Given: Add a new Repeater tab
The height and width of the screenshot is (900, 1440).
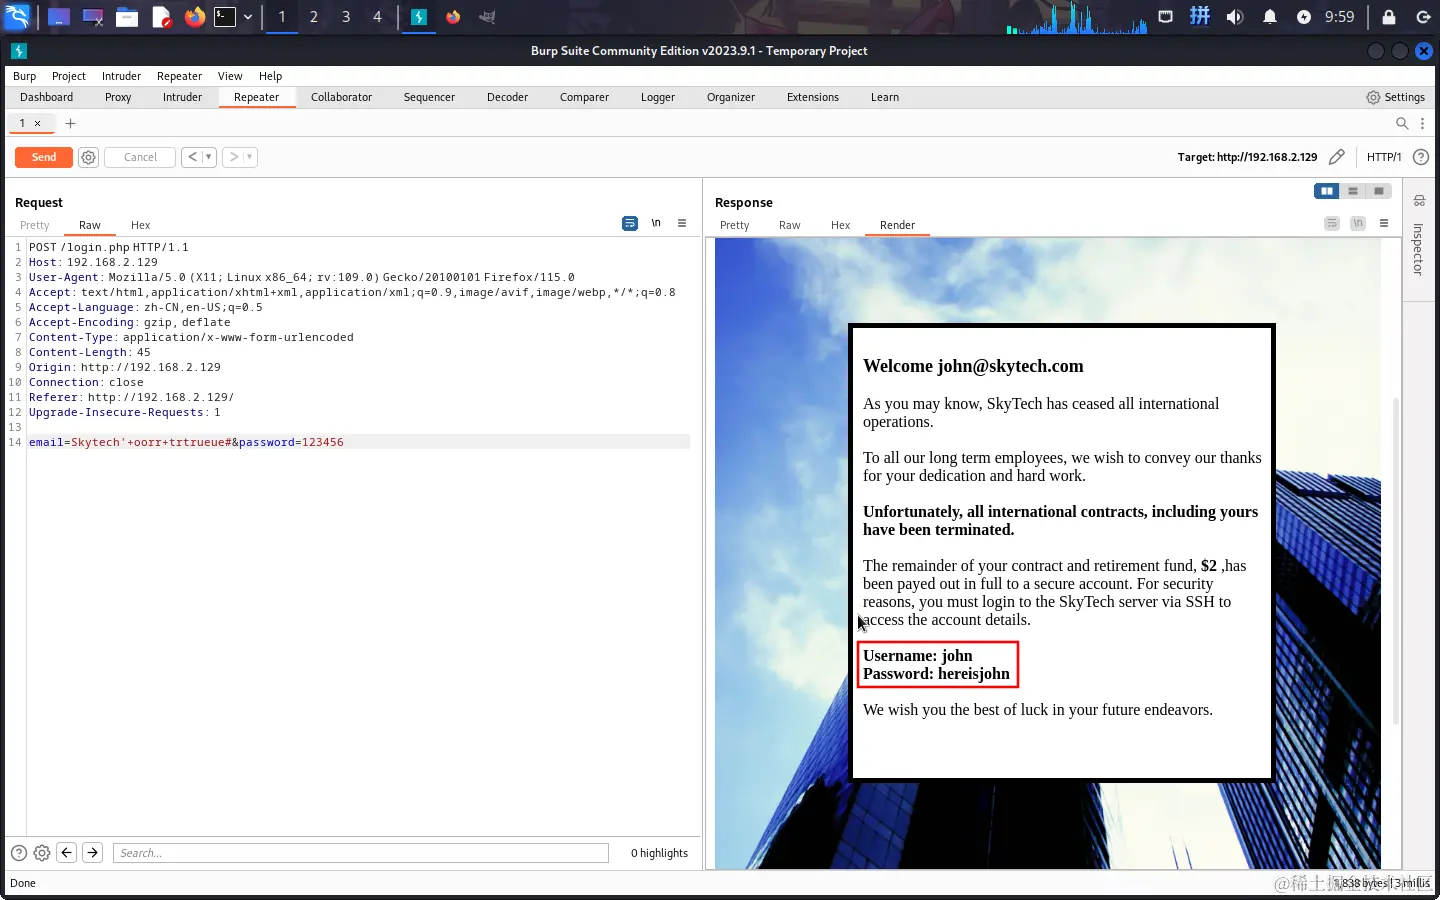Looking at the screenshot, I should tap(71, 124).
